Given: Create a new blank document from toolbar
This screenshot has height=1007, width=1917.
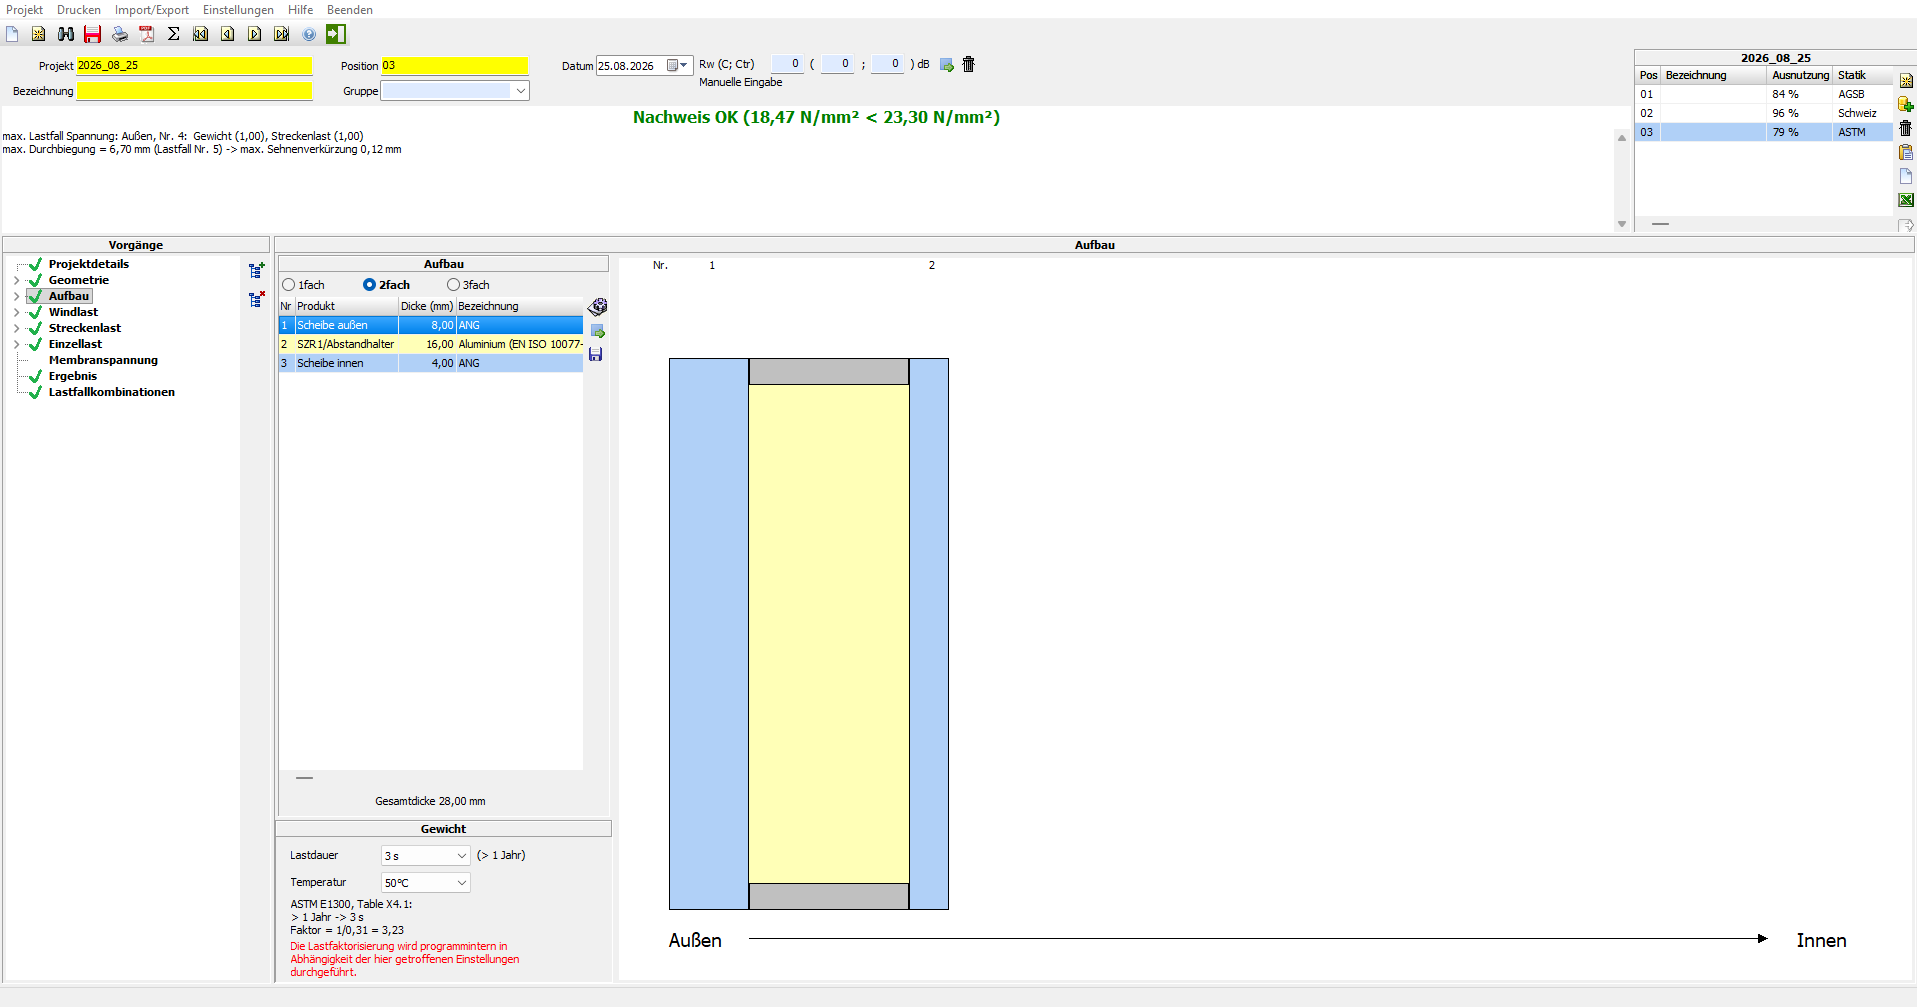Looking at the screenshot, I should pyautogui.click(x=12, y=34).
